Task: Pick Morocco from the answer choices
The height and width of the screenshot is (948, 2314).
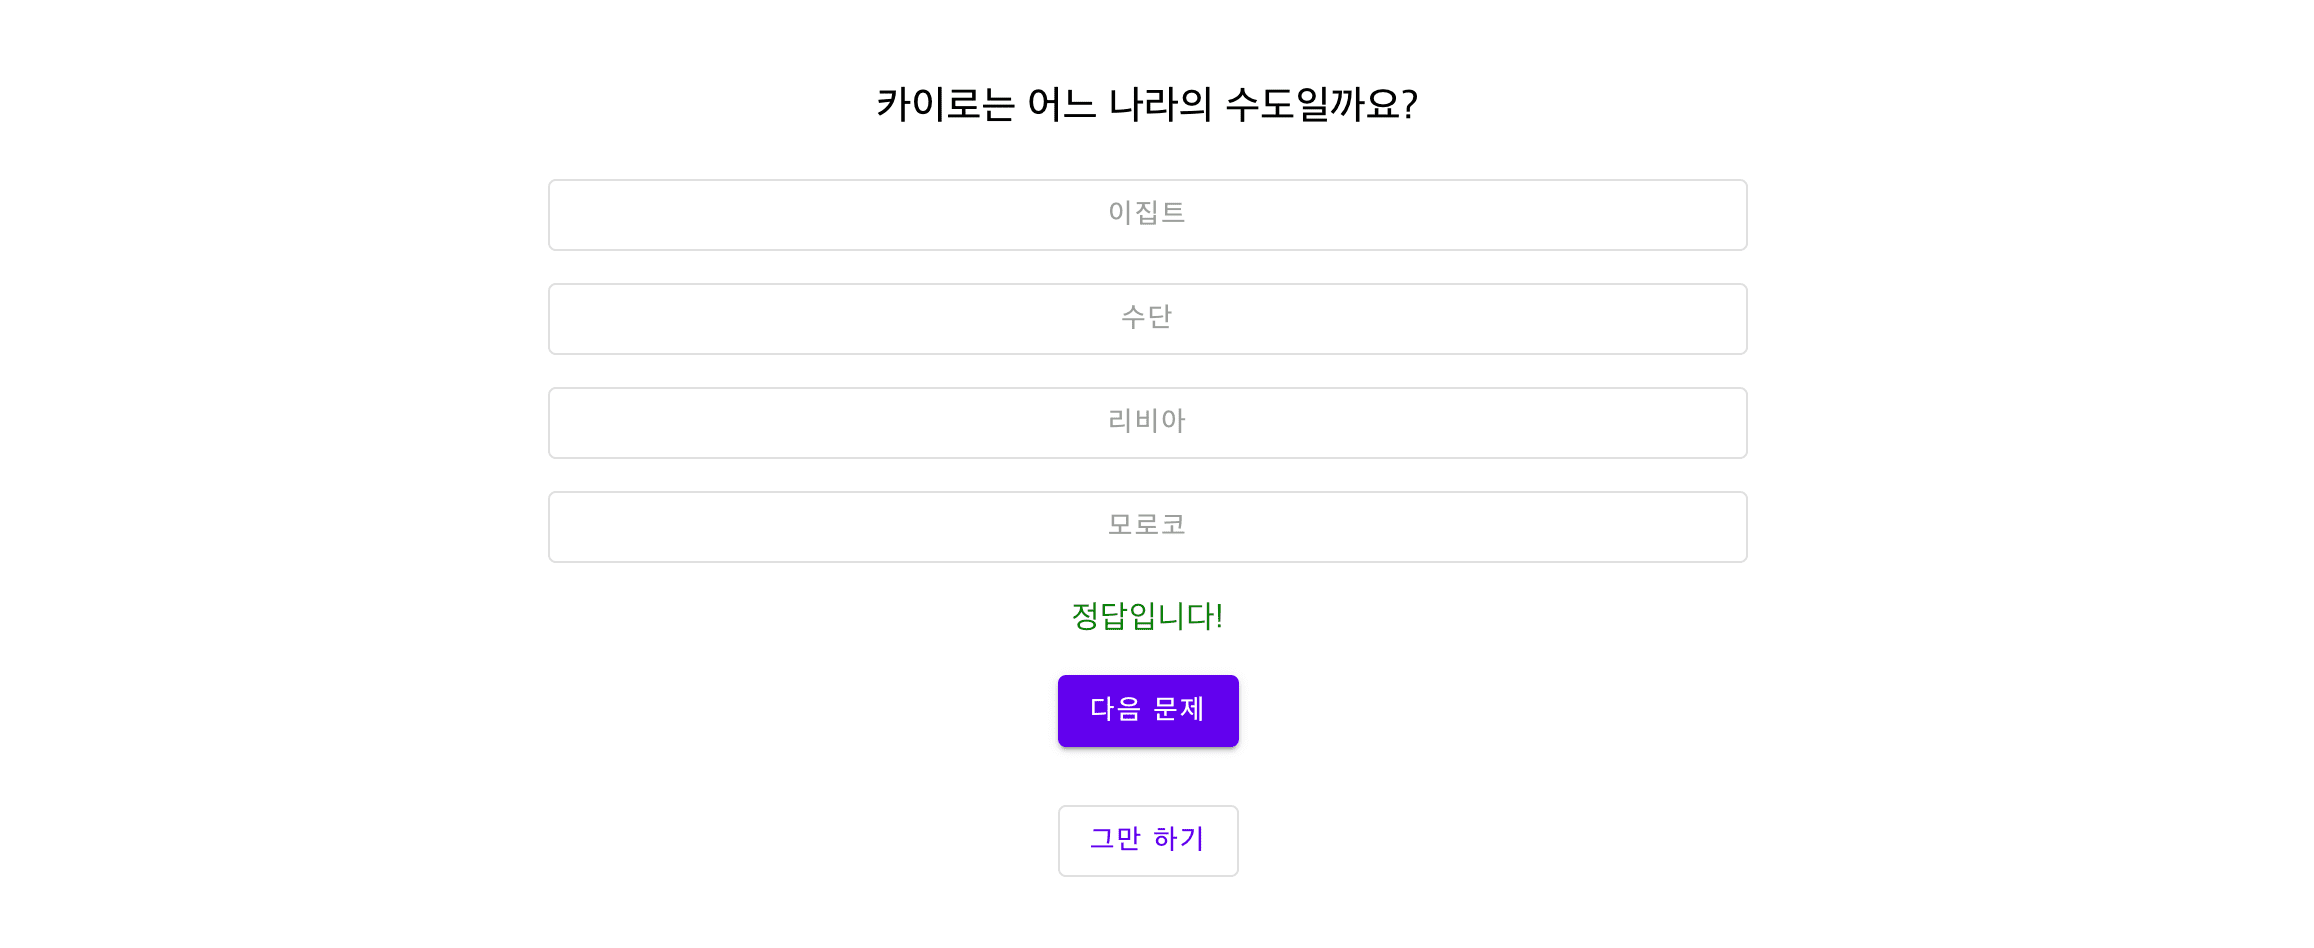Action: coord(1147,526)
